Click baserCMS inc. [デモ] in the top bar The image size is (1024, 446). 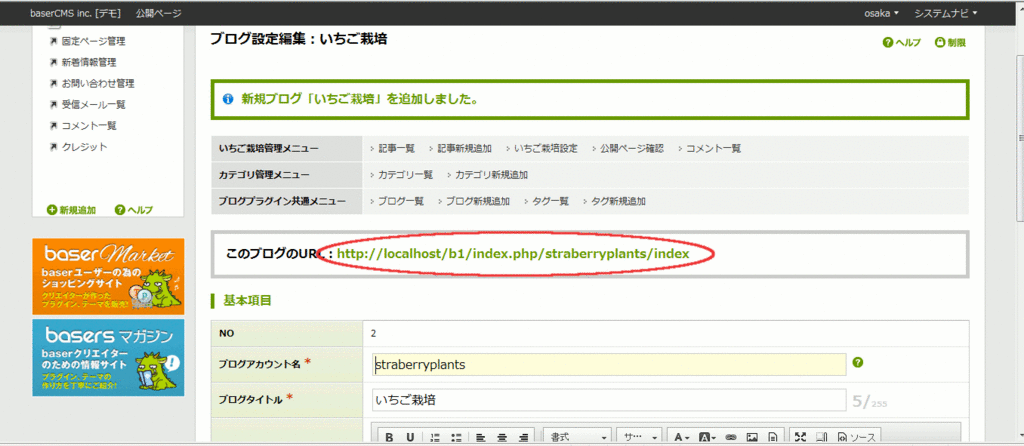point(77,13)
